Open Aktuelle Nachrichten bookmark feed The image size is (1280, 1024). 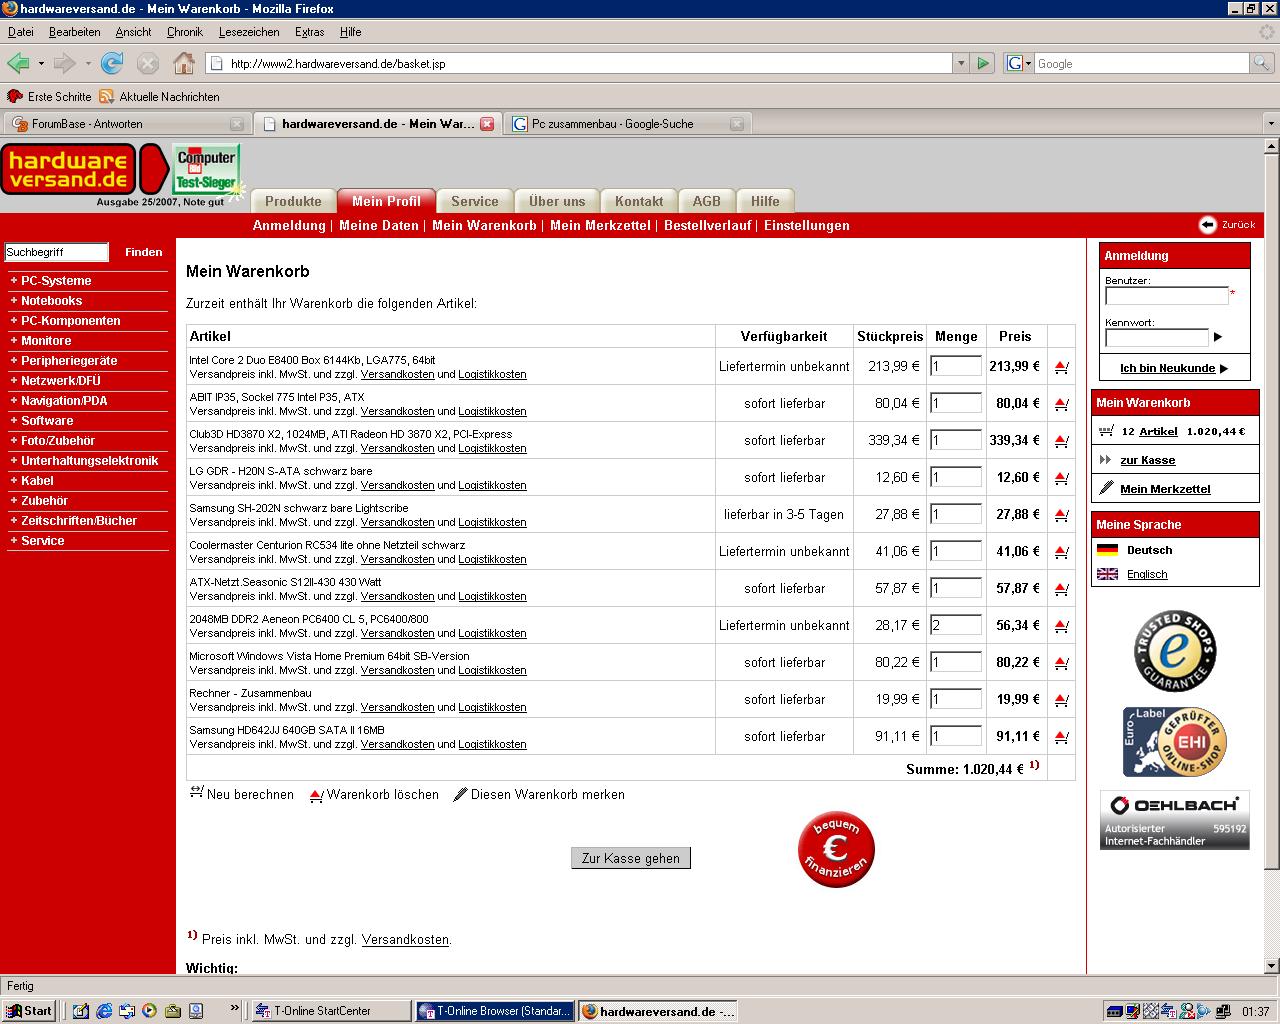159,97
